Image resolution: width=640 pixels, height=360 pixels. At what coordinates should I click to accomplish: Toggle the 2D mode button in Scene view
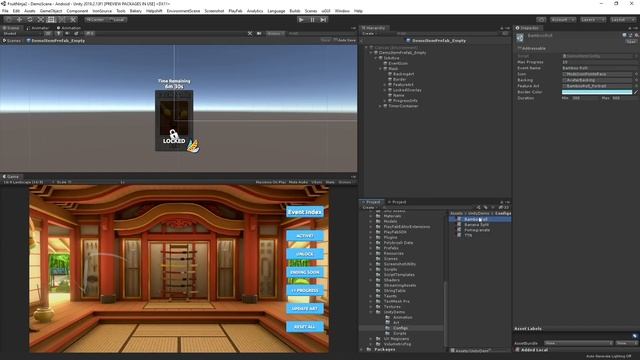49,33
